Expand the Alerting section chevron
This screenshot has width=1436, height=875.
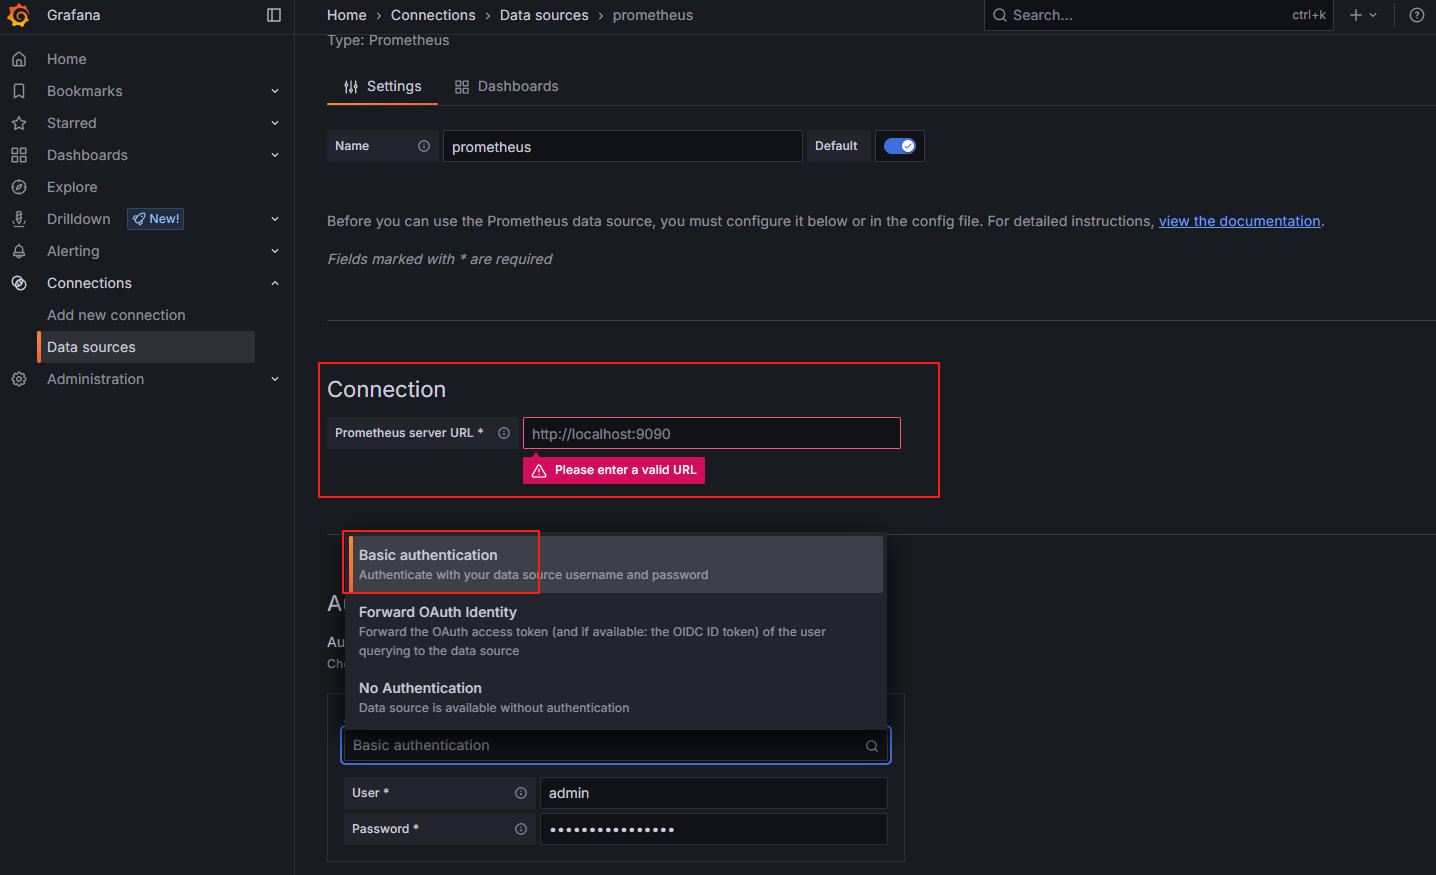(x=275, y=251)
